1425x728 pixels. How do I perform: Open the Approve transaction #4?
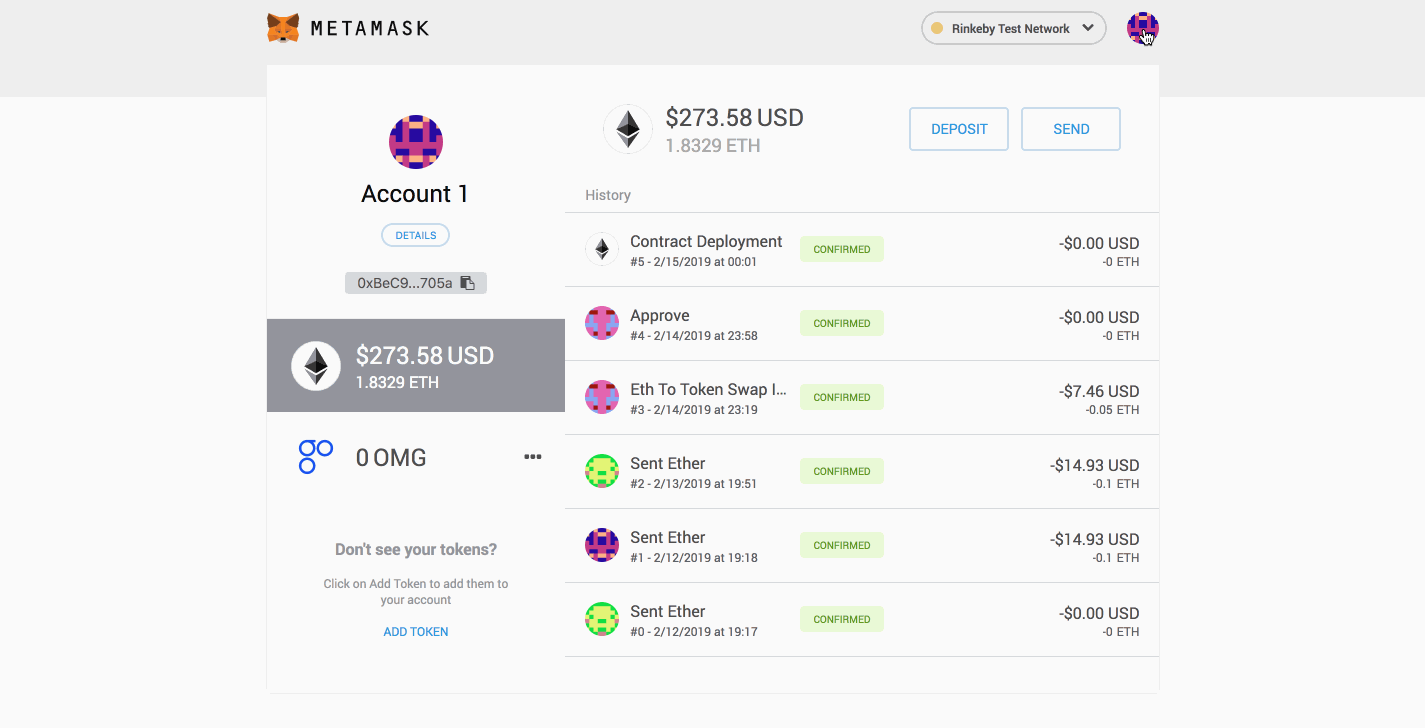[862, 324]
